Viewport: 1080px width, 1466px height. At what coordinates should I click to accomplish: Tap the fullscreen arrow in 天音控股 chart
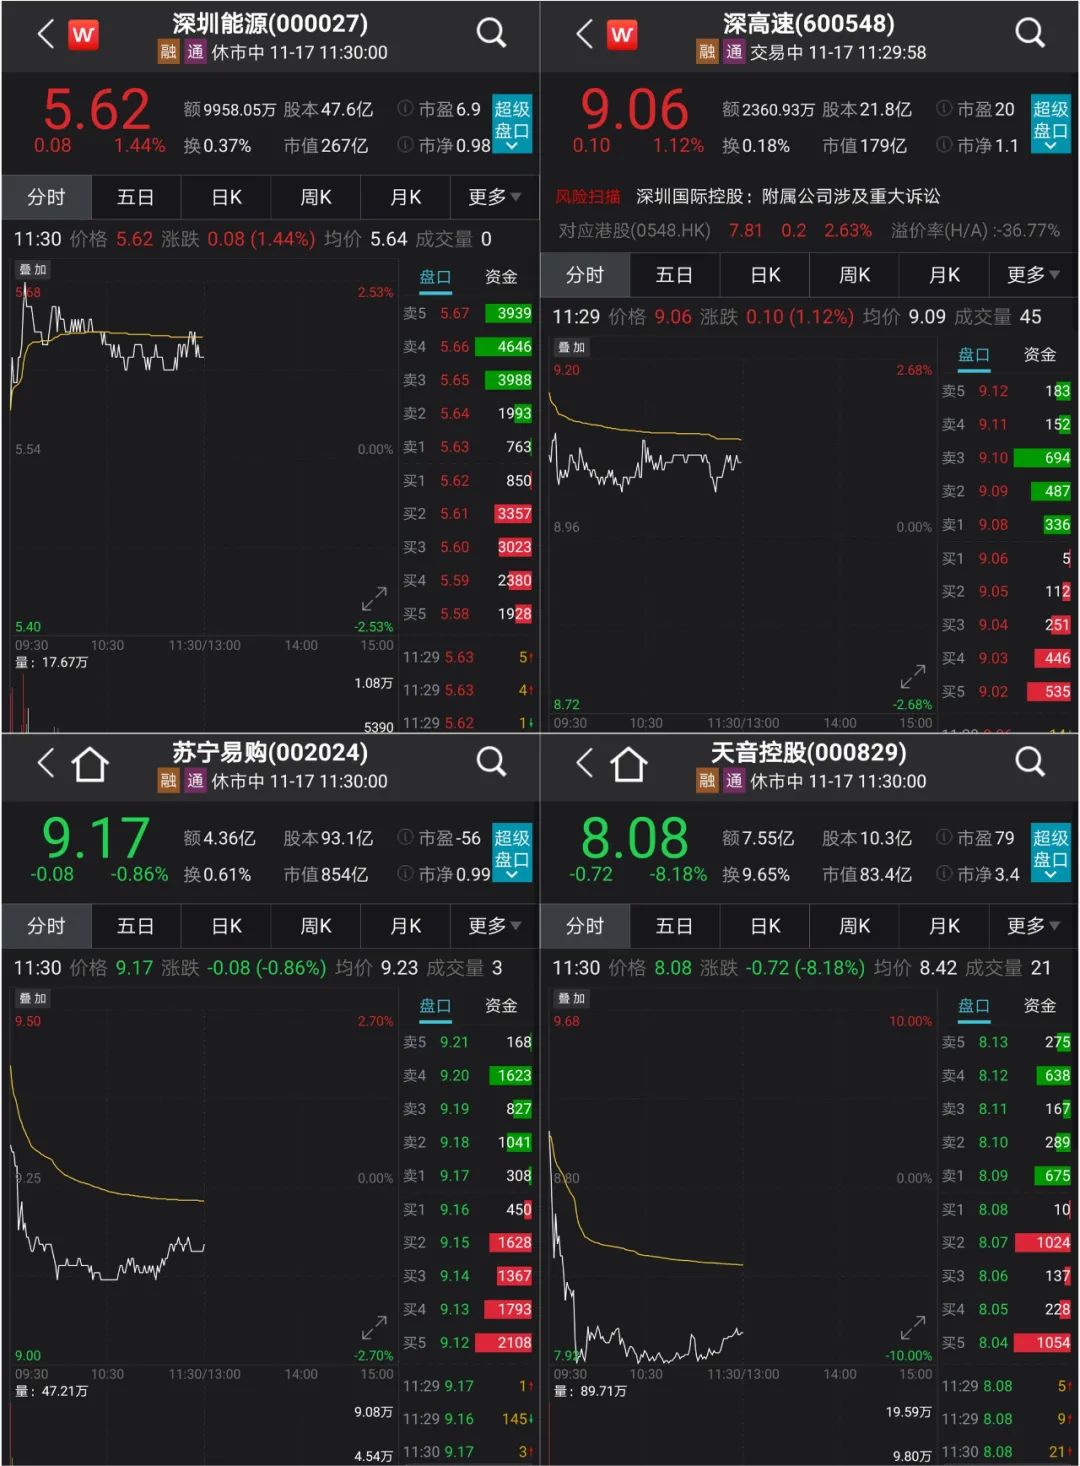click(911, 1329)
